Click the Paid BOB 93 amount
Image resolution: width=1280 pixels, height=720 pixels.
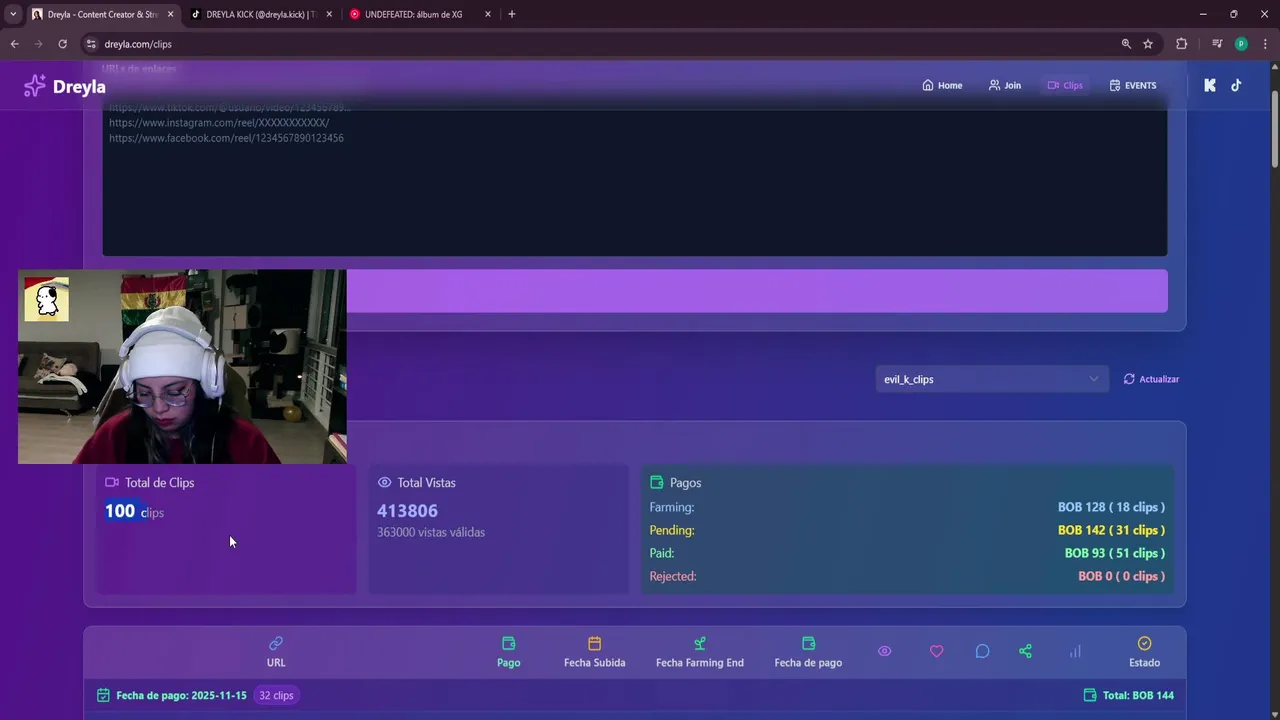[1114, 553]
